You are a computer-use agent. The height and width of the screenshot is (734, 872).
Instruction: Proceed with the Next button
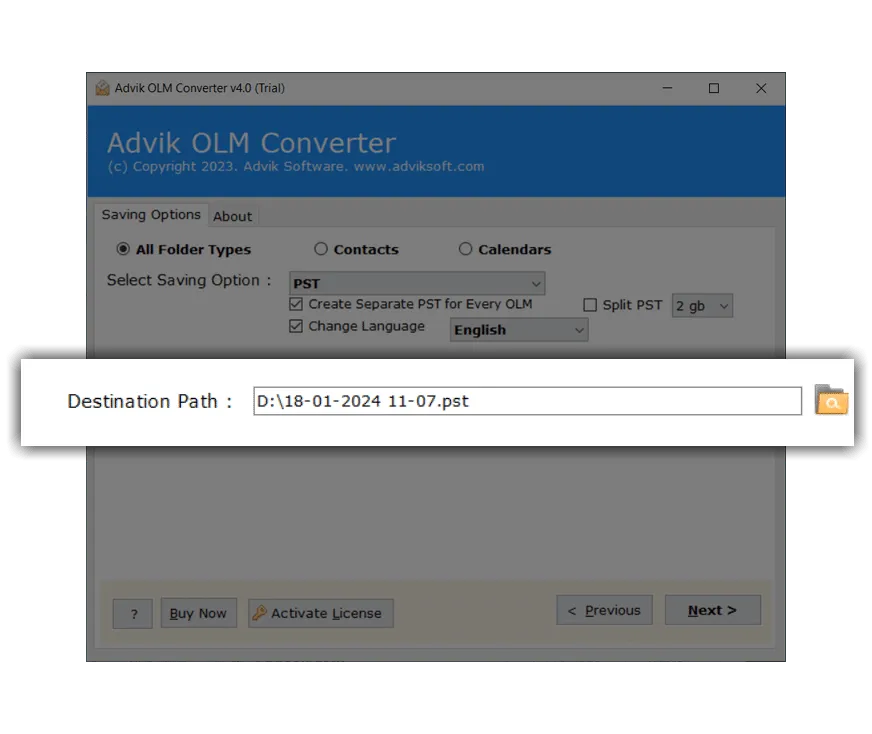click(713, 610)
